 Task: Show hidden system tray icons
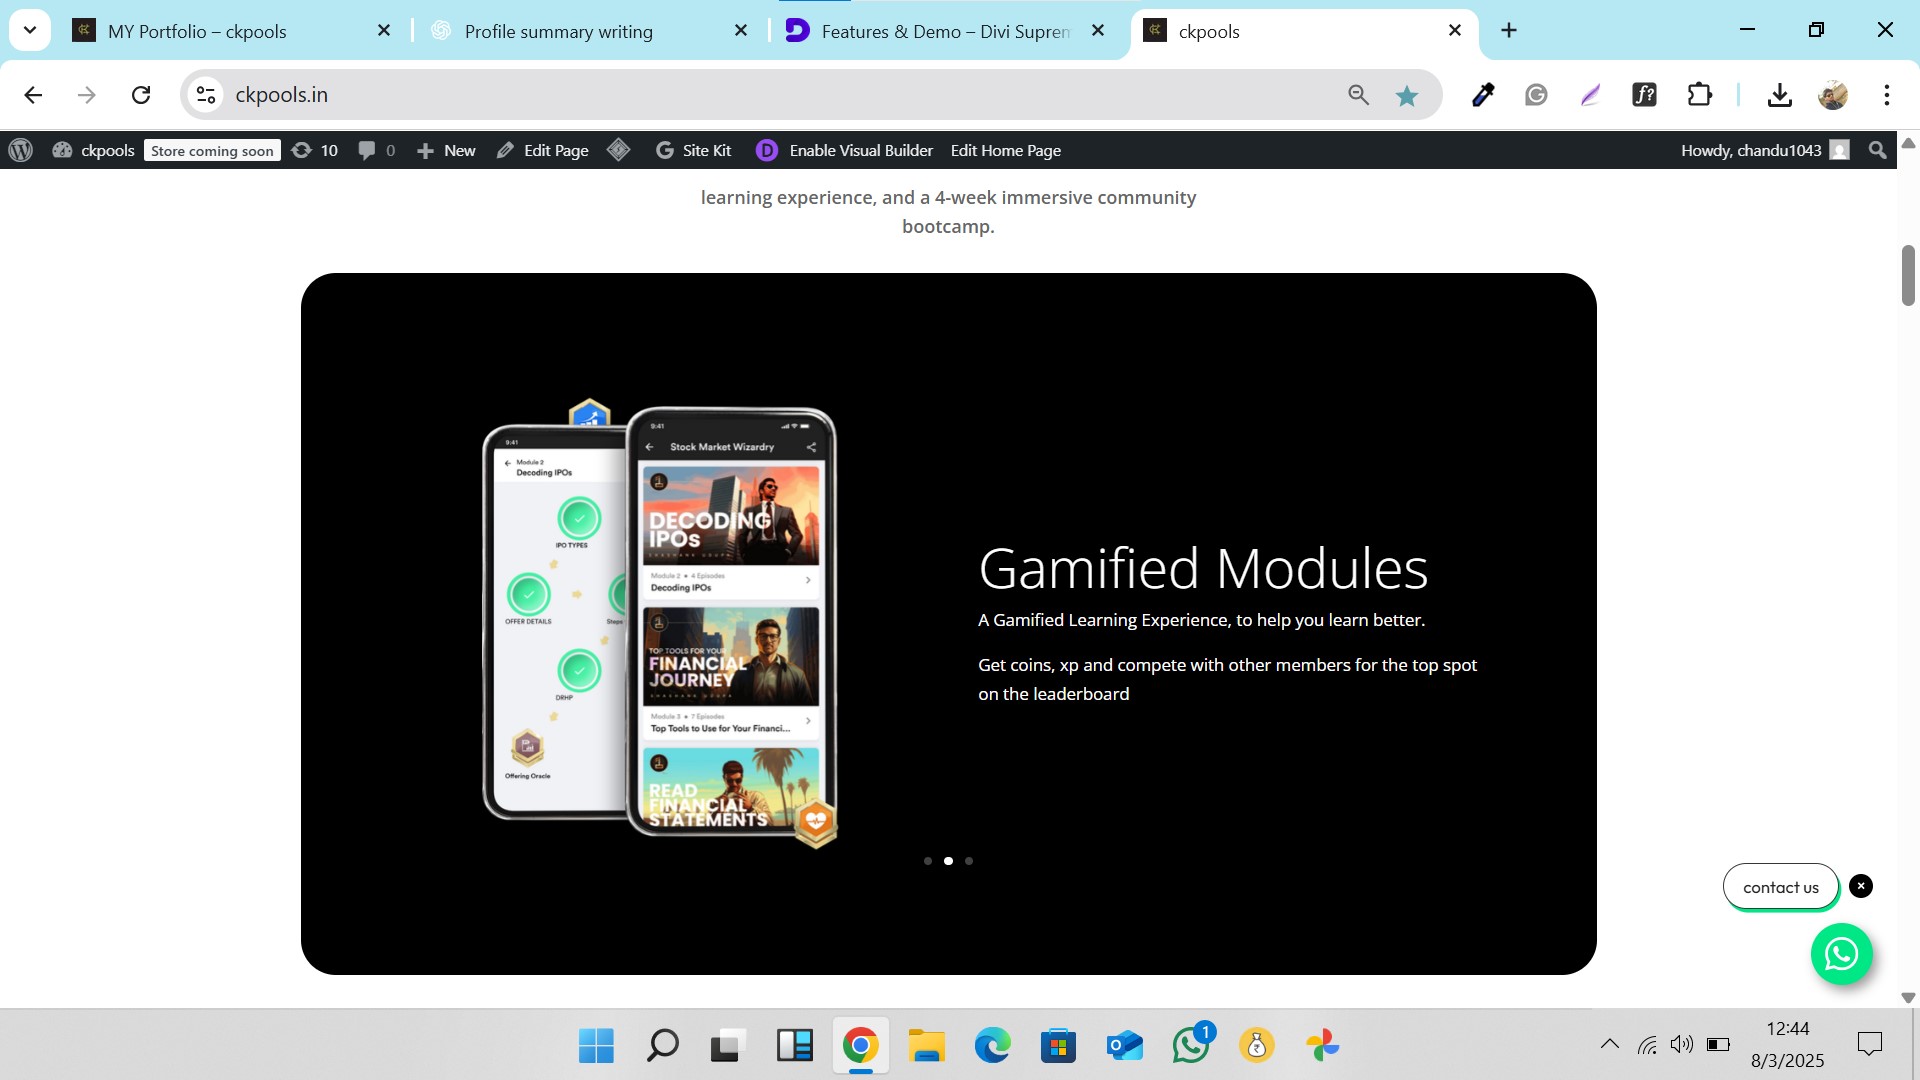pos(1609,1044)
